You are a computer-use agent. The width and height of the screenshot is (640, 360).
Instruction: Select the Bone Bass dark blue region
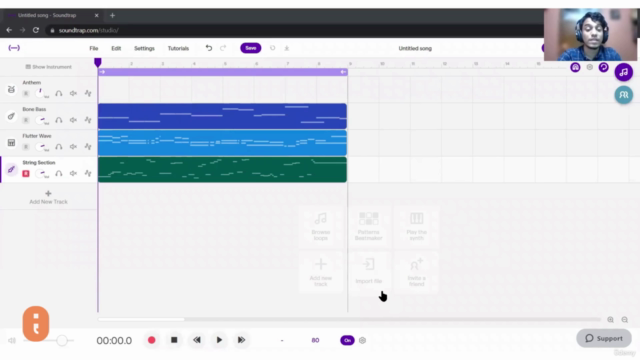click(x=222, y=116)
